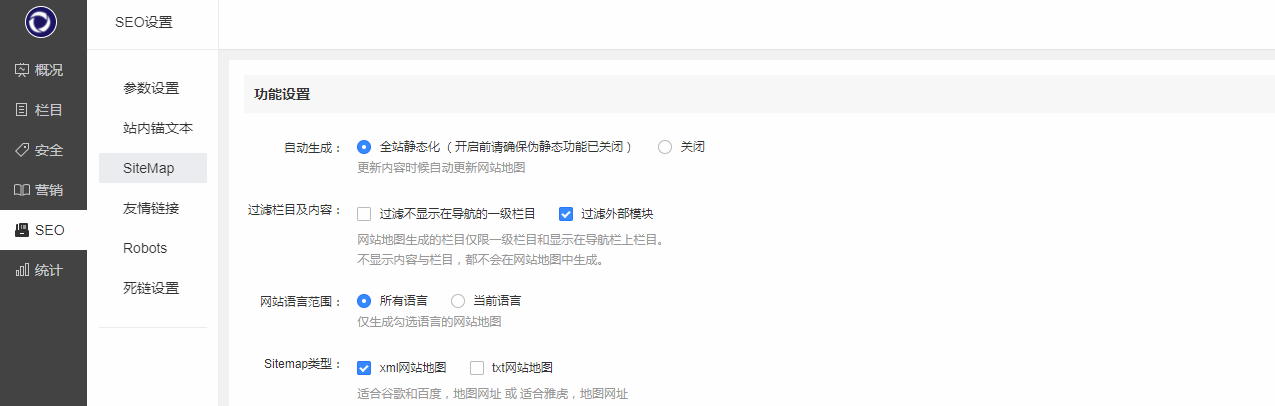Choose 当前语言 language radio
The image size is (1275, 406).
[458, 300]
